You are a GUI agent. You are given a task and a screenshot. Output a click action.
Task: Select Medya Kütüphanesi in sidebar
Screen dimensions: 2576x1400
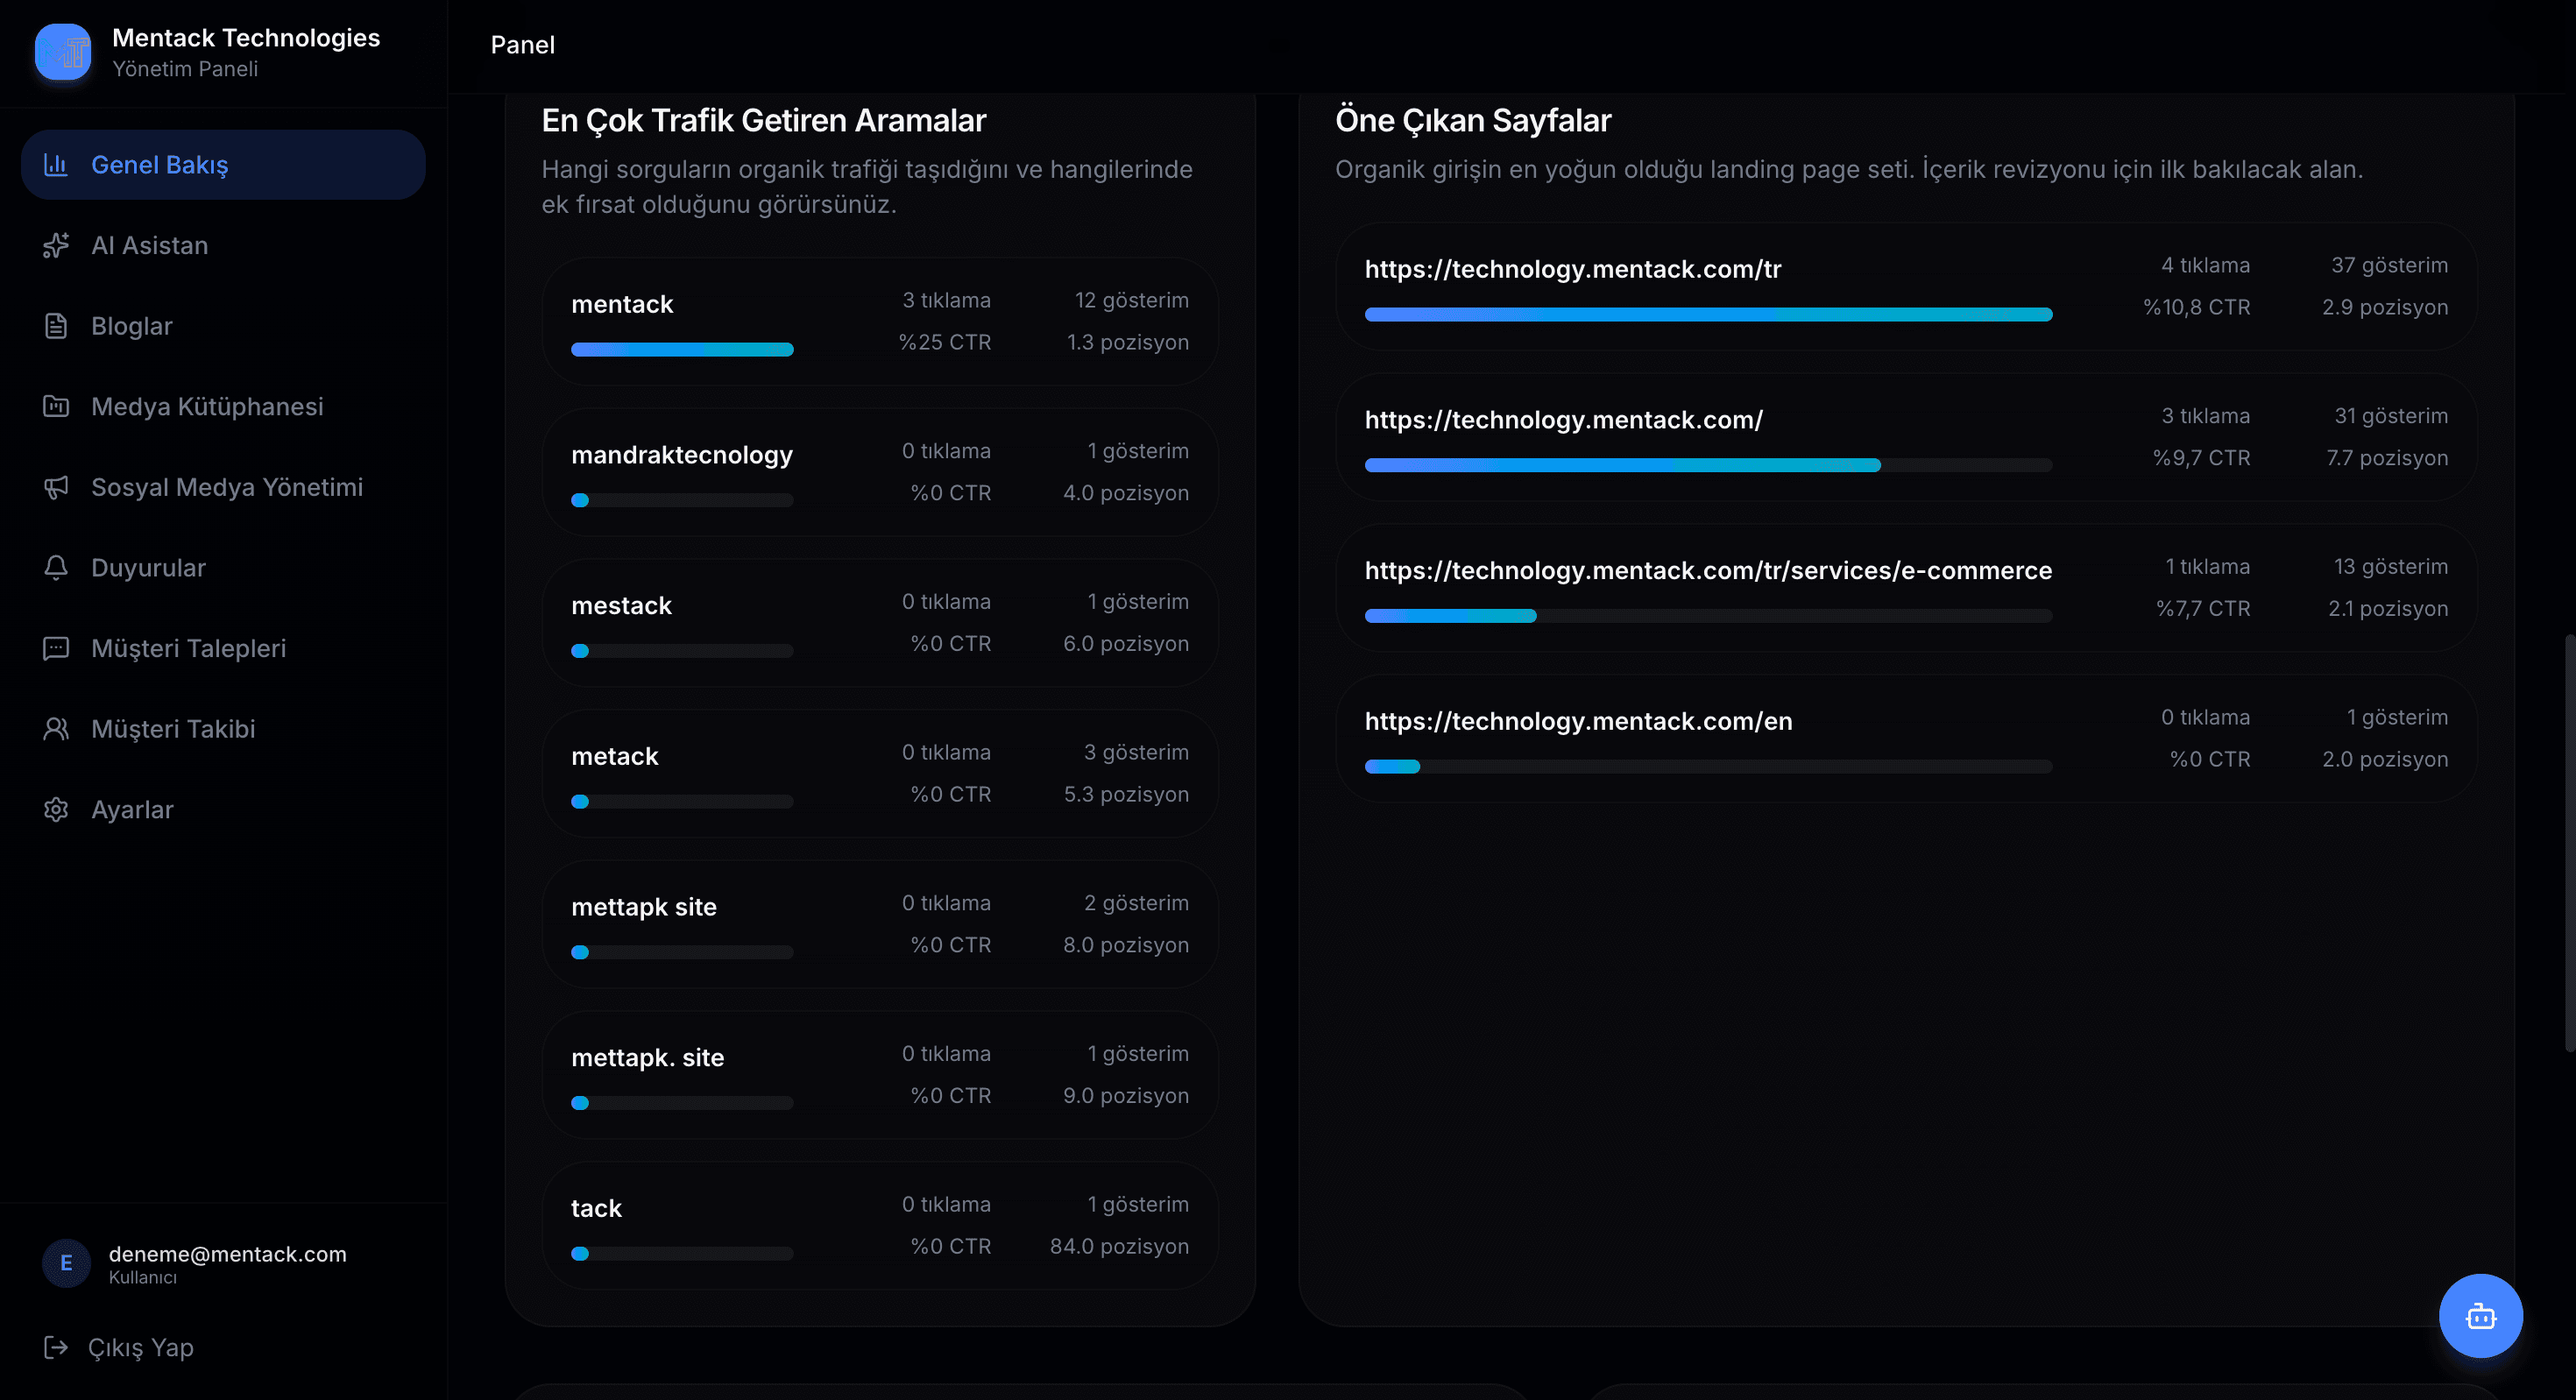pyautogui.click(x=223, y=407)
